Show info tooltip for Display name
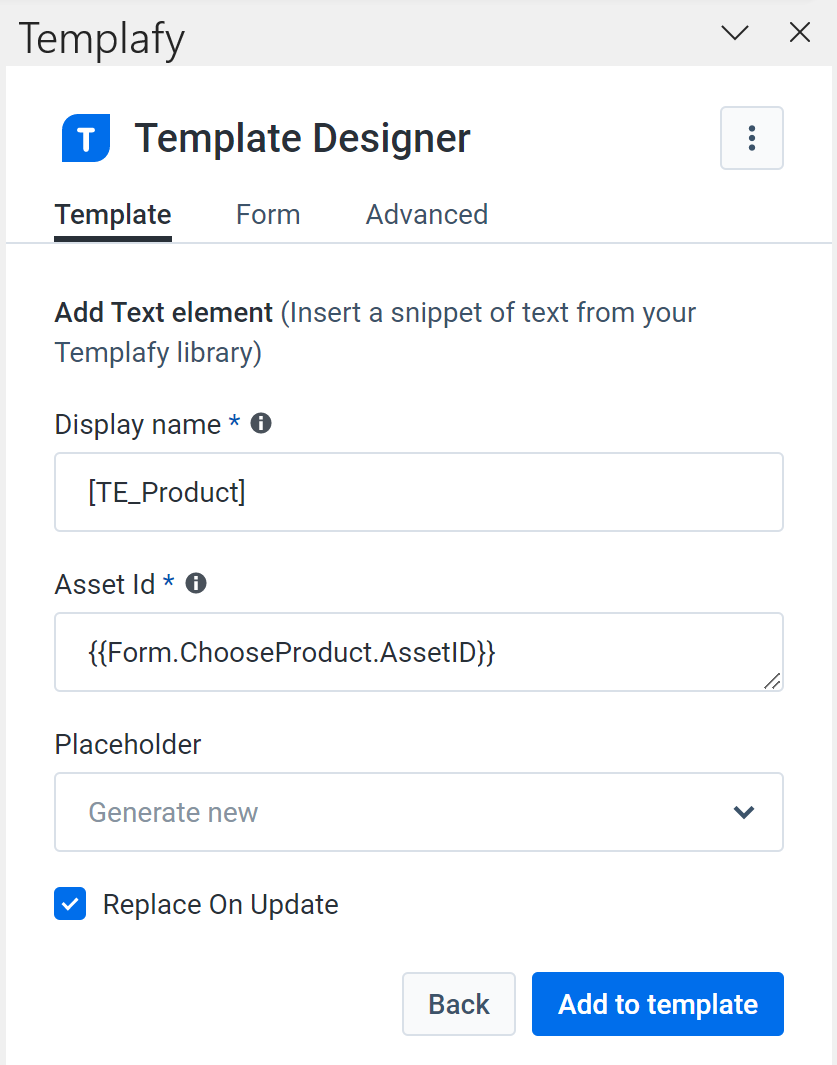The width and height of the screenshot is (837, 1065). (261, 423)
